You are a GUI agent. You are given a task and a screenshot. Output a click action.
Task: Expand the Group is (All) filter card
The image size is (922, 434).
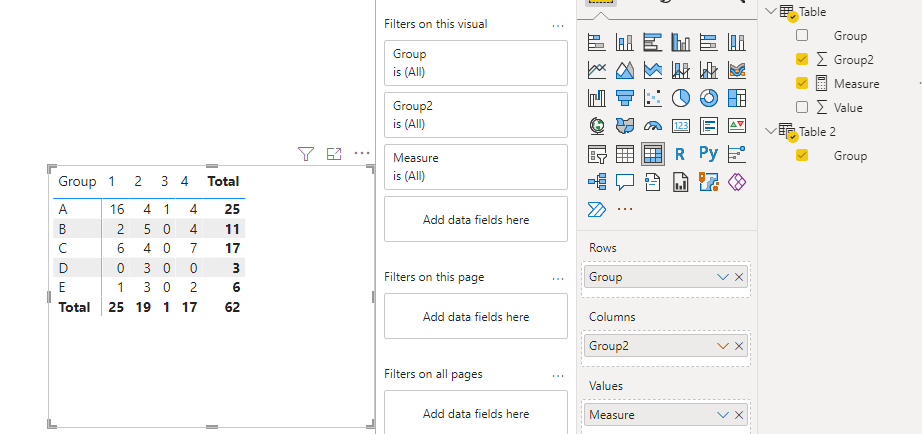tap(476, 63)
